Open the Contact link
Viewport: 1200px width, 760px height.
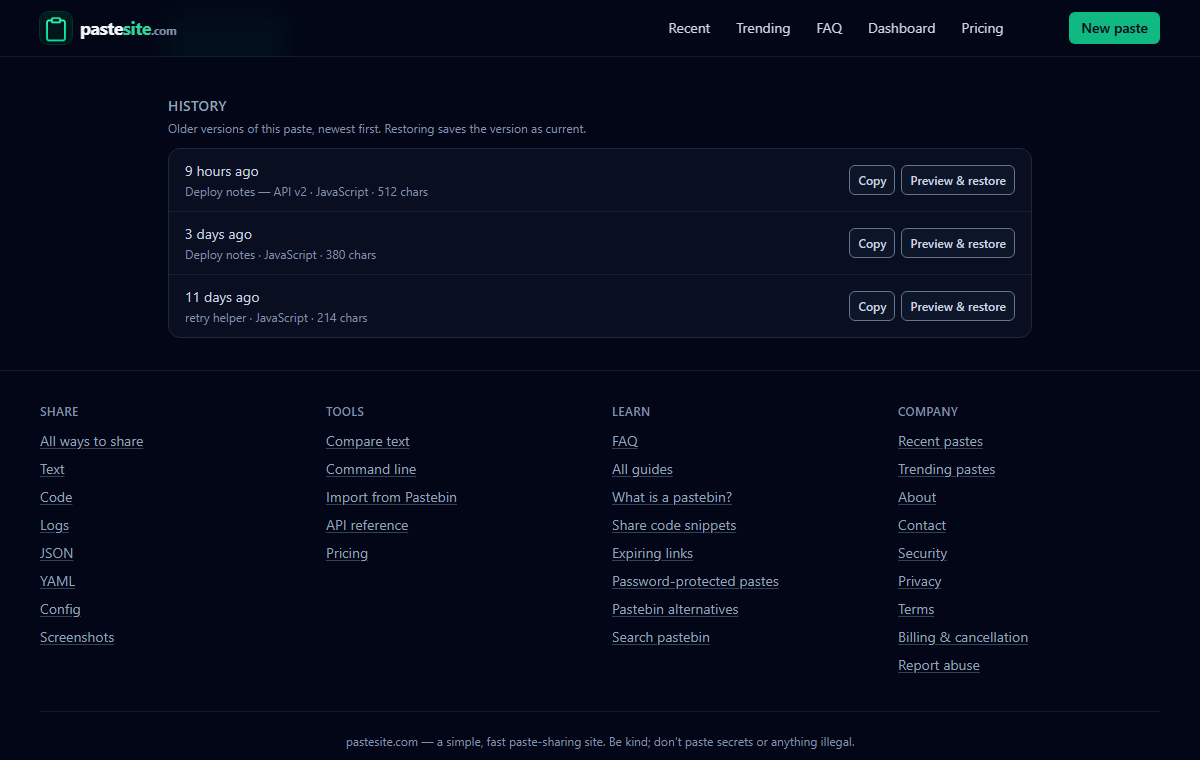tap(922, 526)
